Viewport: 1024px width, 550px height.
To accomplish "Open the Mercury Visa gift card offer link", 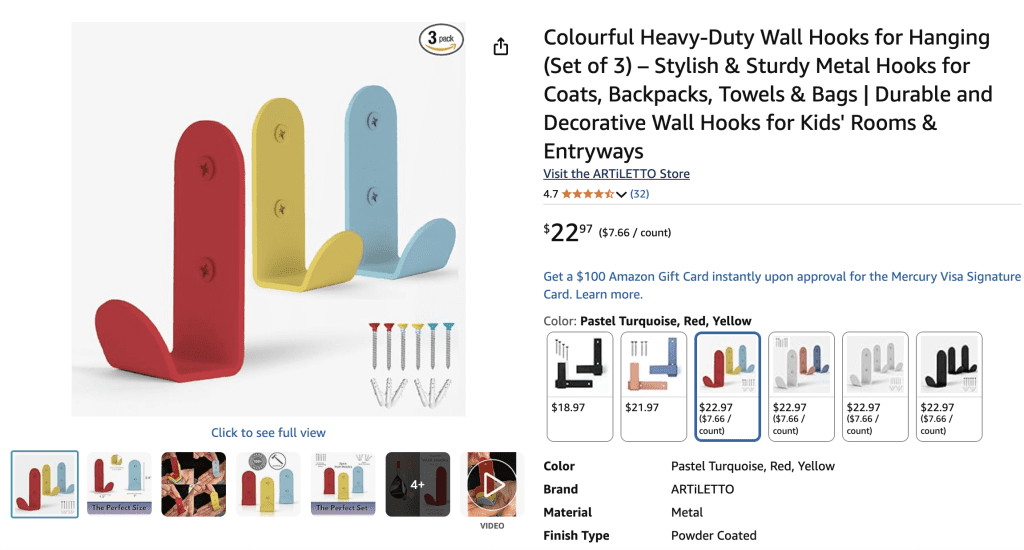I will [782, 285].
